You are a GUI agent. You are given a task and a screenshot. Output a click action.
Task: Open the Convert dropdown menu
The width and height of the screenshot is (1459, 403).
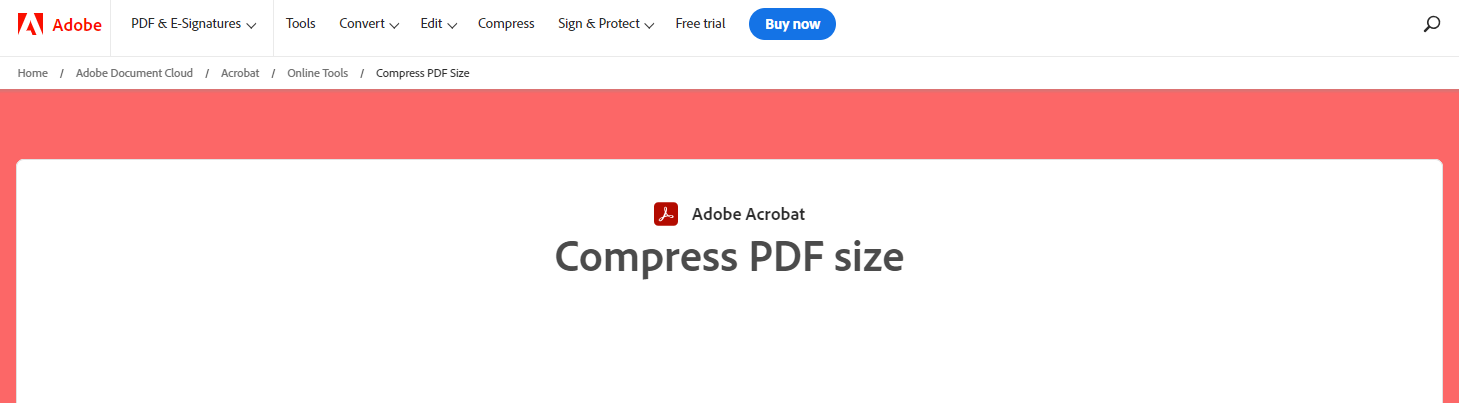click(x=369, y=24)
